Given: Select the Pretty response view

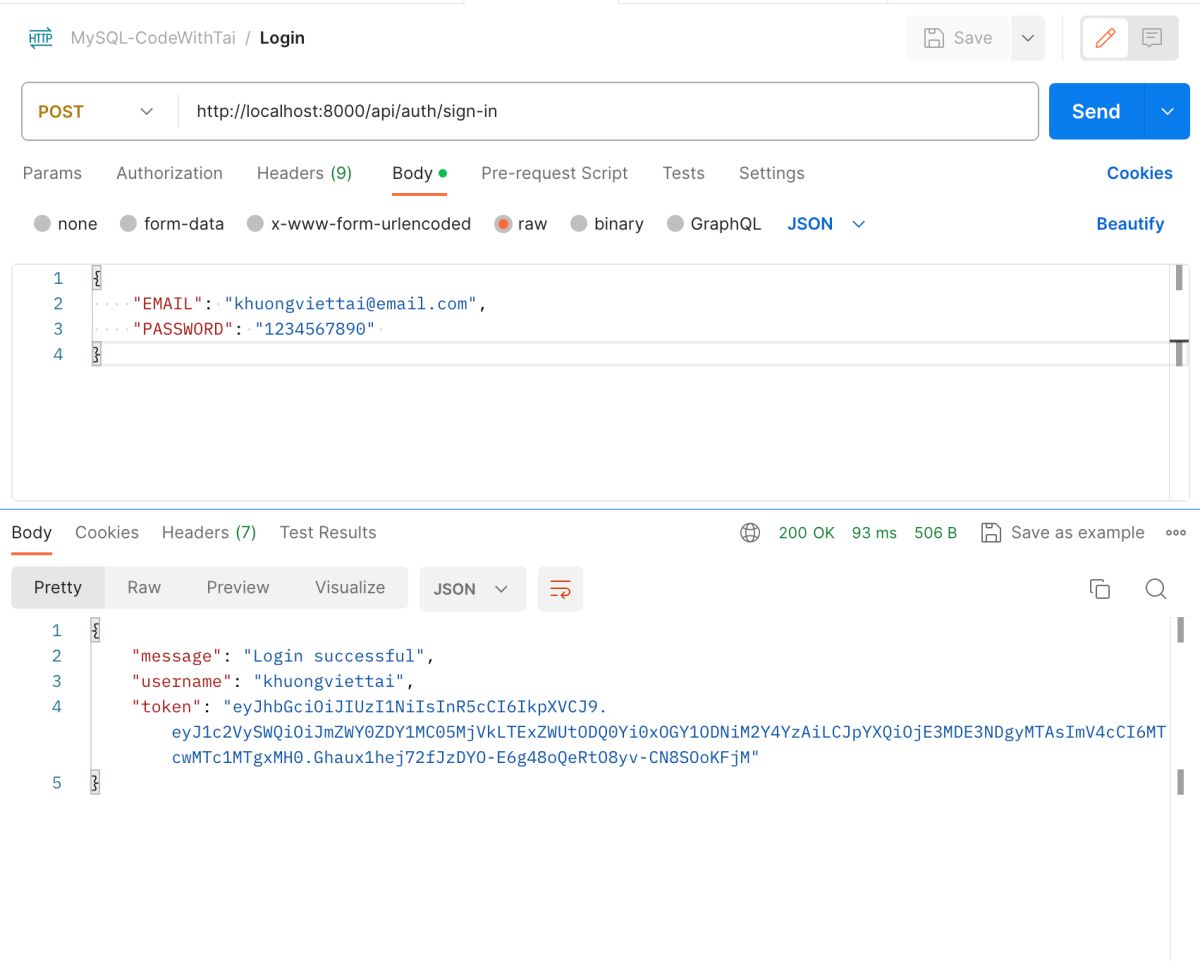Looking at the screenshot, I should [57, 588].
